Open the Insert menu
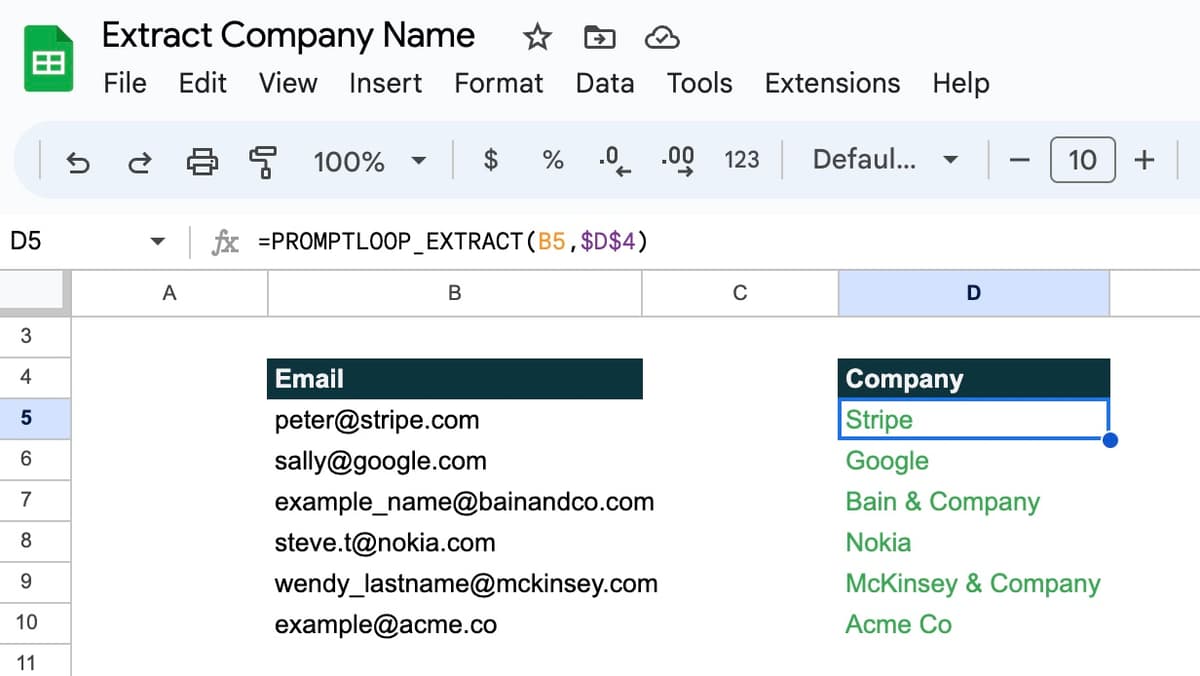 386,83
